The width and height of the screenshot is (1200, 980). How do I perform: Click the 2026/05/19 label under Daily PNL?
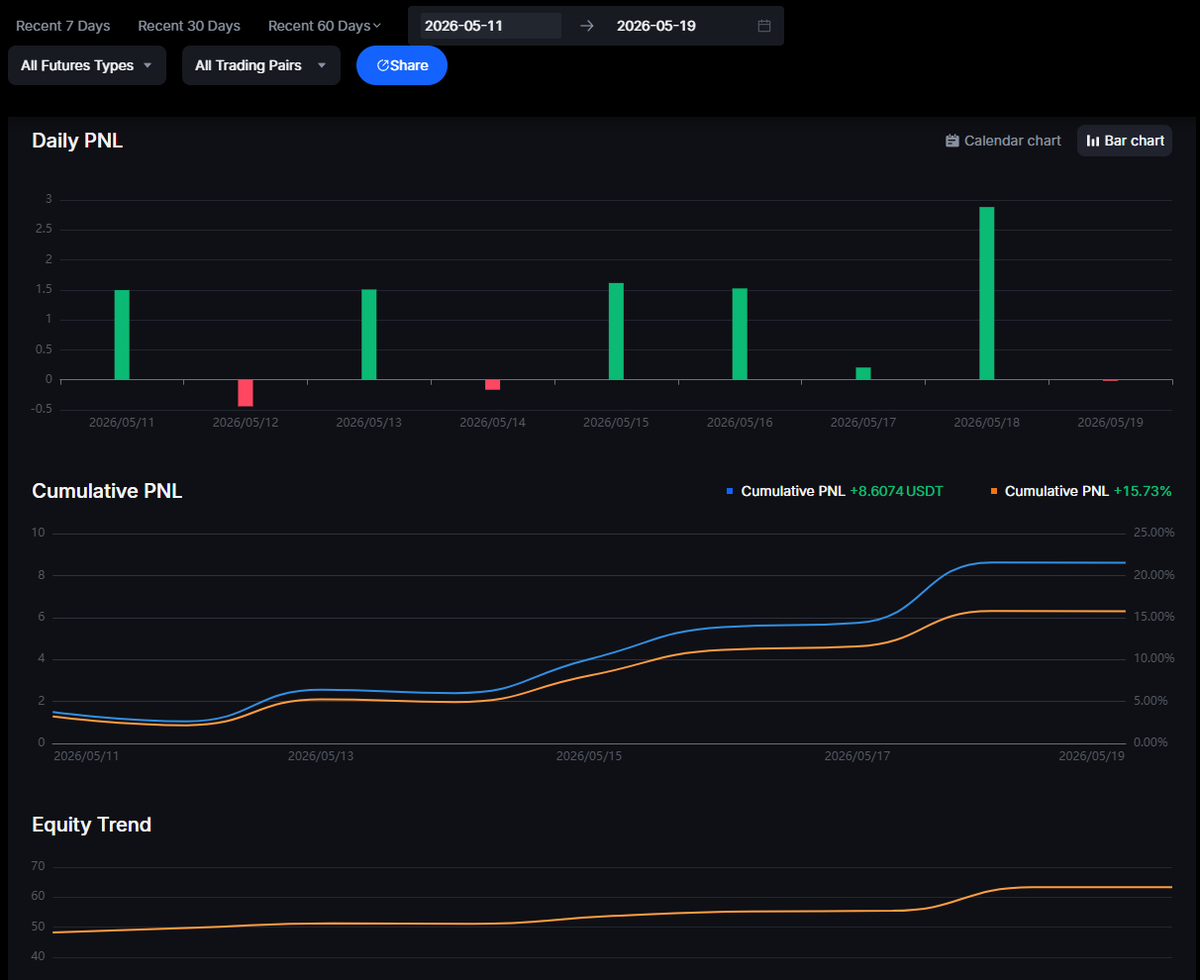click(1110, 423)
